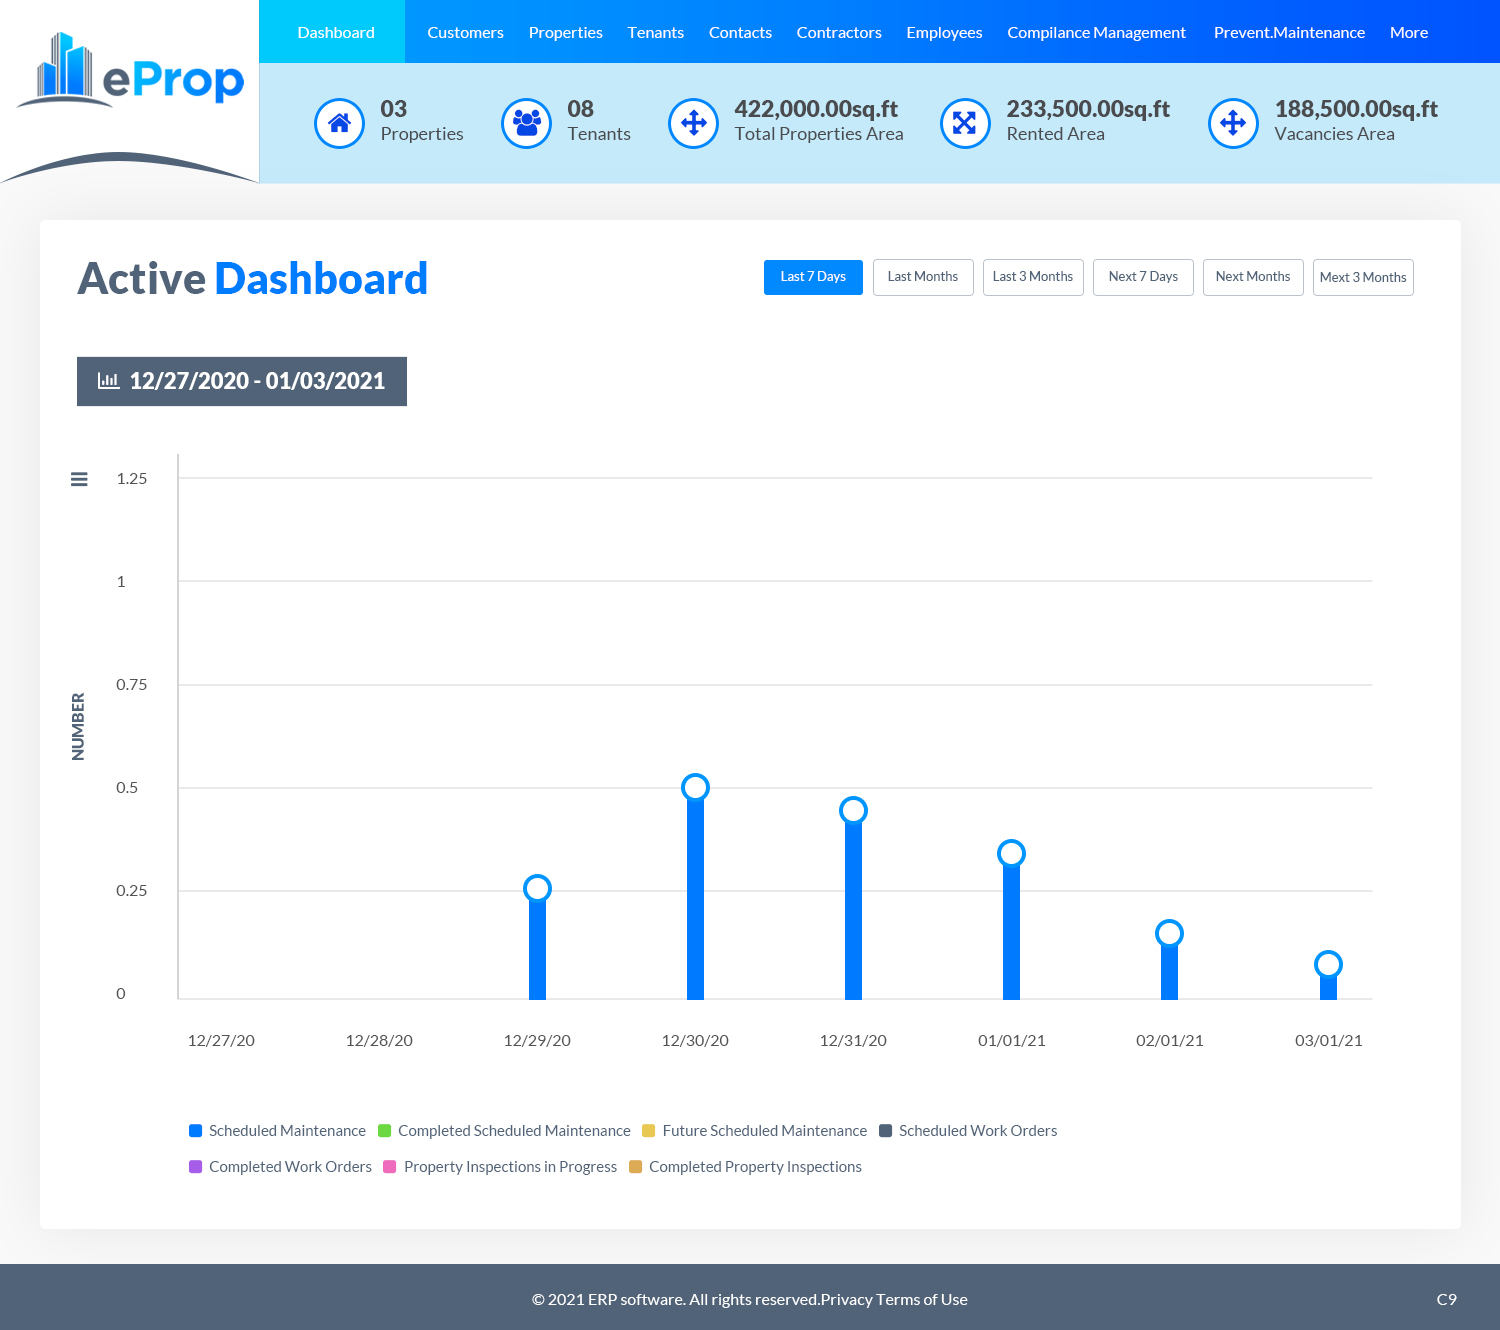This screenshot has width=1500, height=1330.
Task: Click the 12/30/20 data point marker
Action: 695,787
